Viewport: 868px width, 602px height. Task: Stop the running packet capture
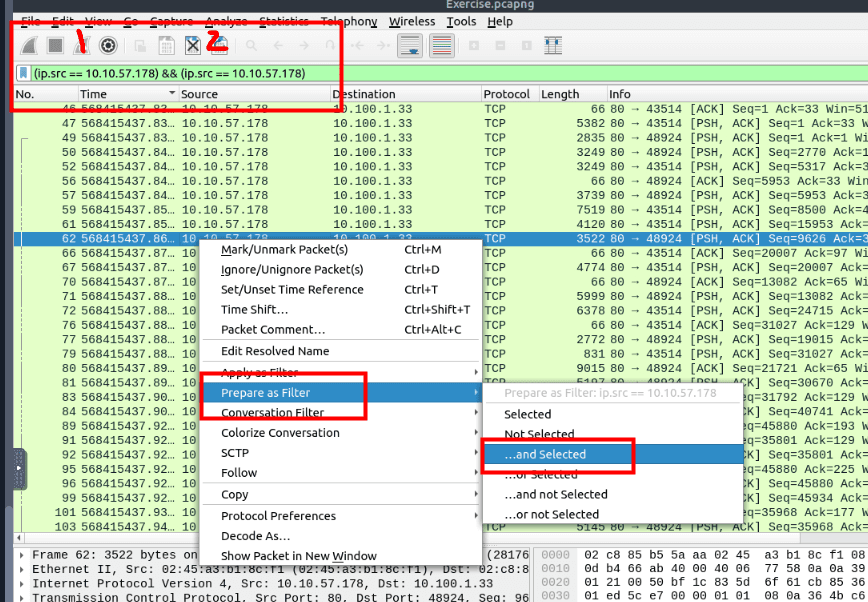(x=56, y=45)
